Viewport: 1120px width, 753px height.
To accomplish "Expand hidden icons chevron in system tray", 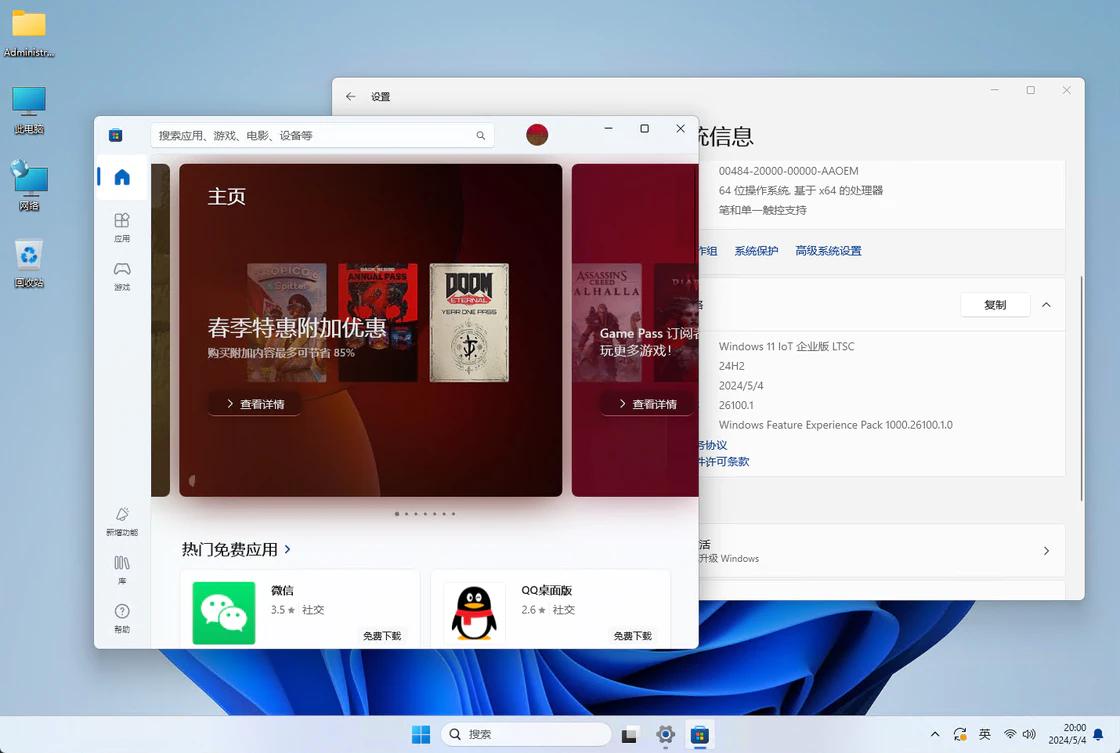I will click(x=934, y=734).
